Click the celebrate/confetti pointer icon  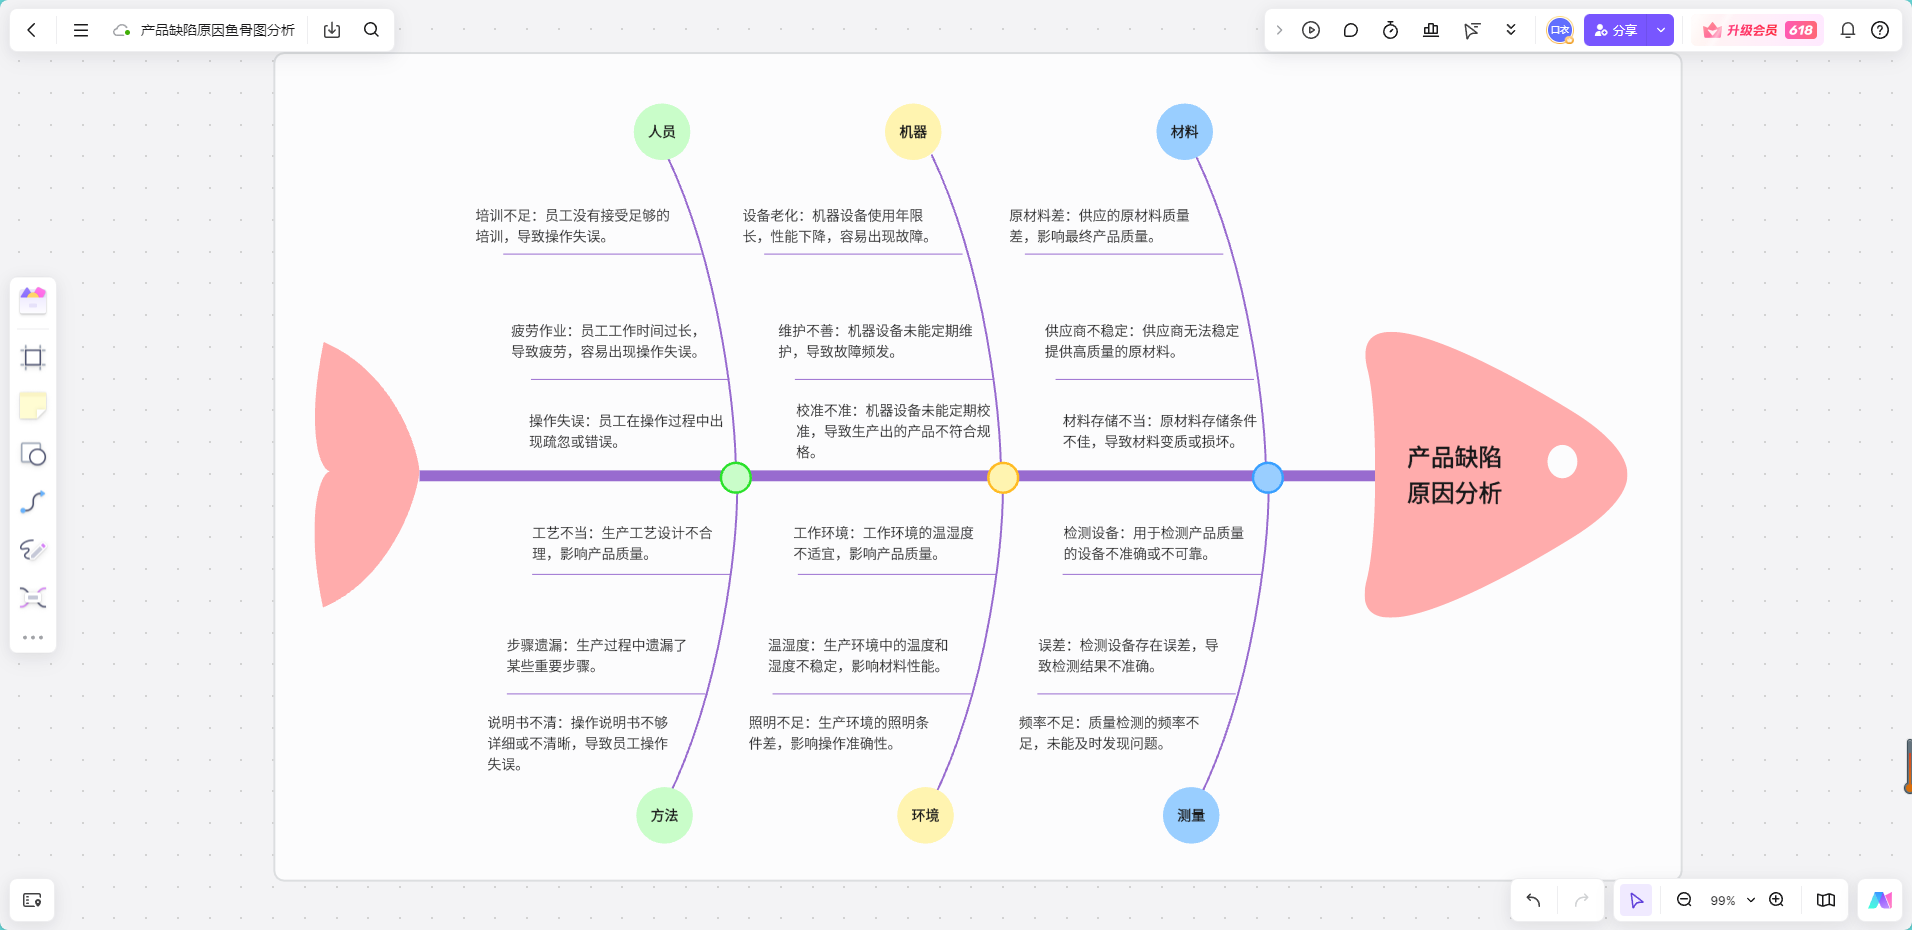click(x=1471, y=30)
